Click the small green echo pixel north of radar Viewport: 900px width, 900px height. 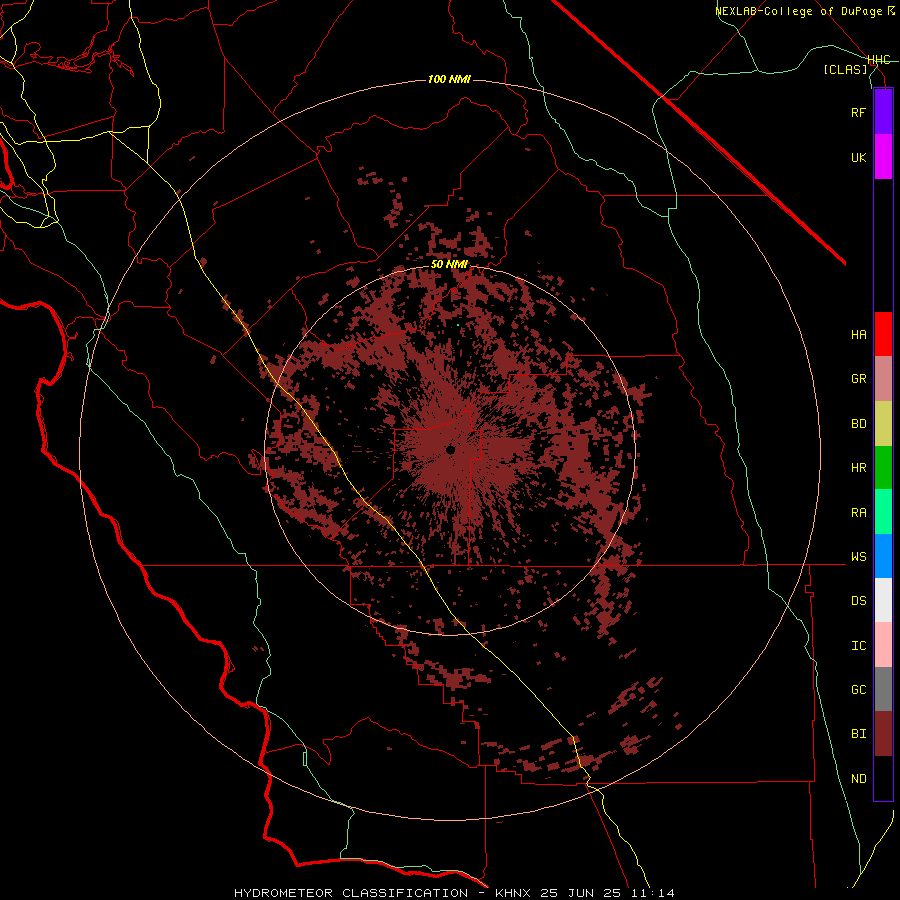point(458,325)
